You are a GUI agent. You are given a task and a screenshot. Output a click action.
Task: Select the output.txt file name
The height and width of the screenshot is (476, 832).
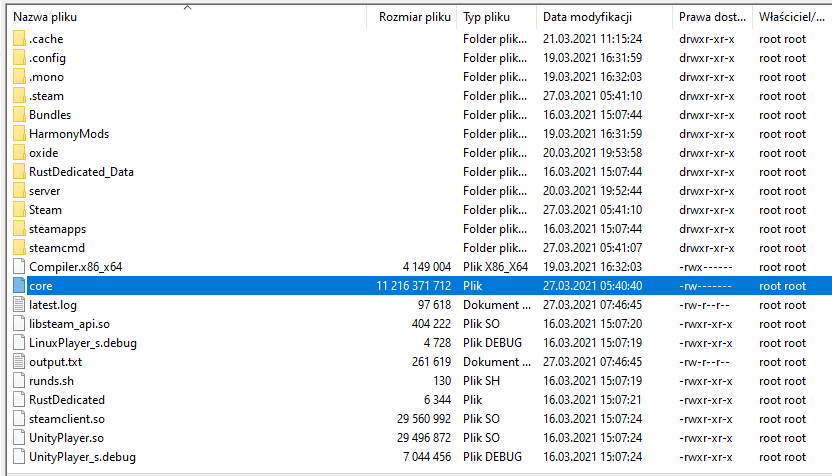55,362
